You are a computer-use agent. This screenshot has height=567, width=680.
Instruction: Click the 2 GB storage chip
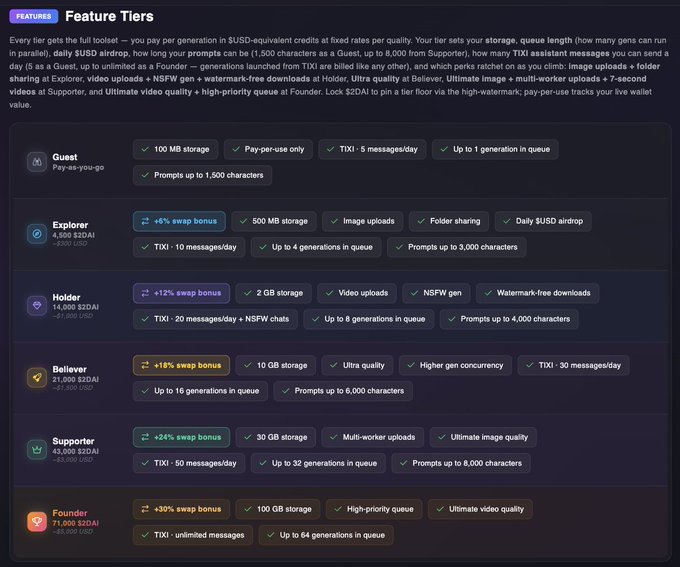tap(274, 293)
